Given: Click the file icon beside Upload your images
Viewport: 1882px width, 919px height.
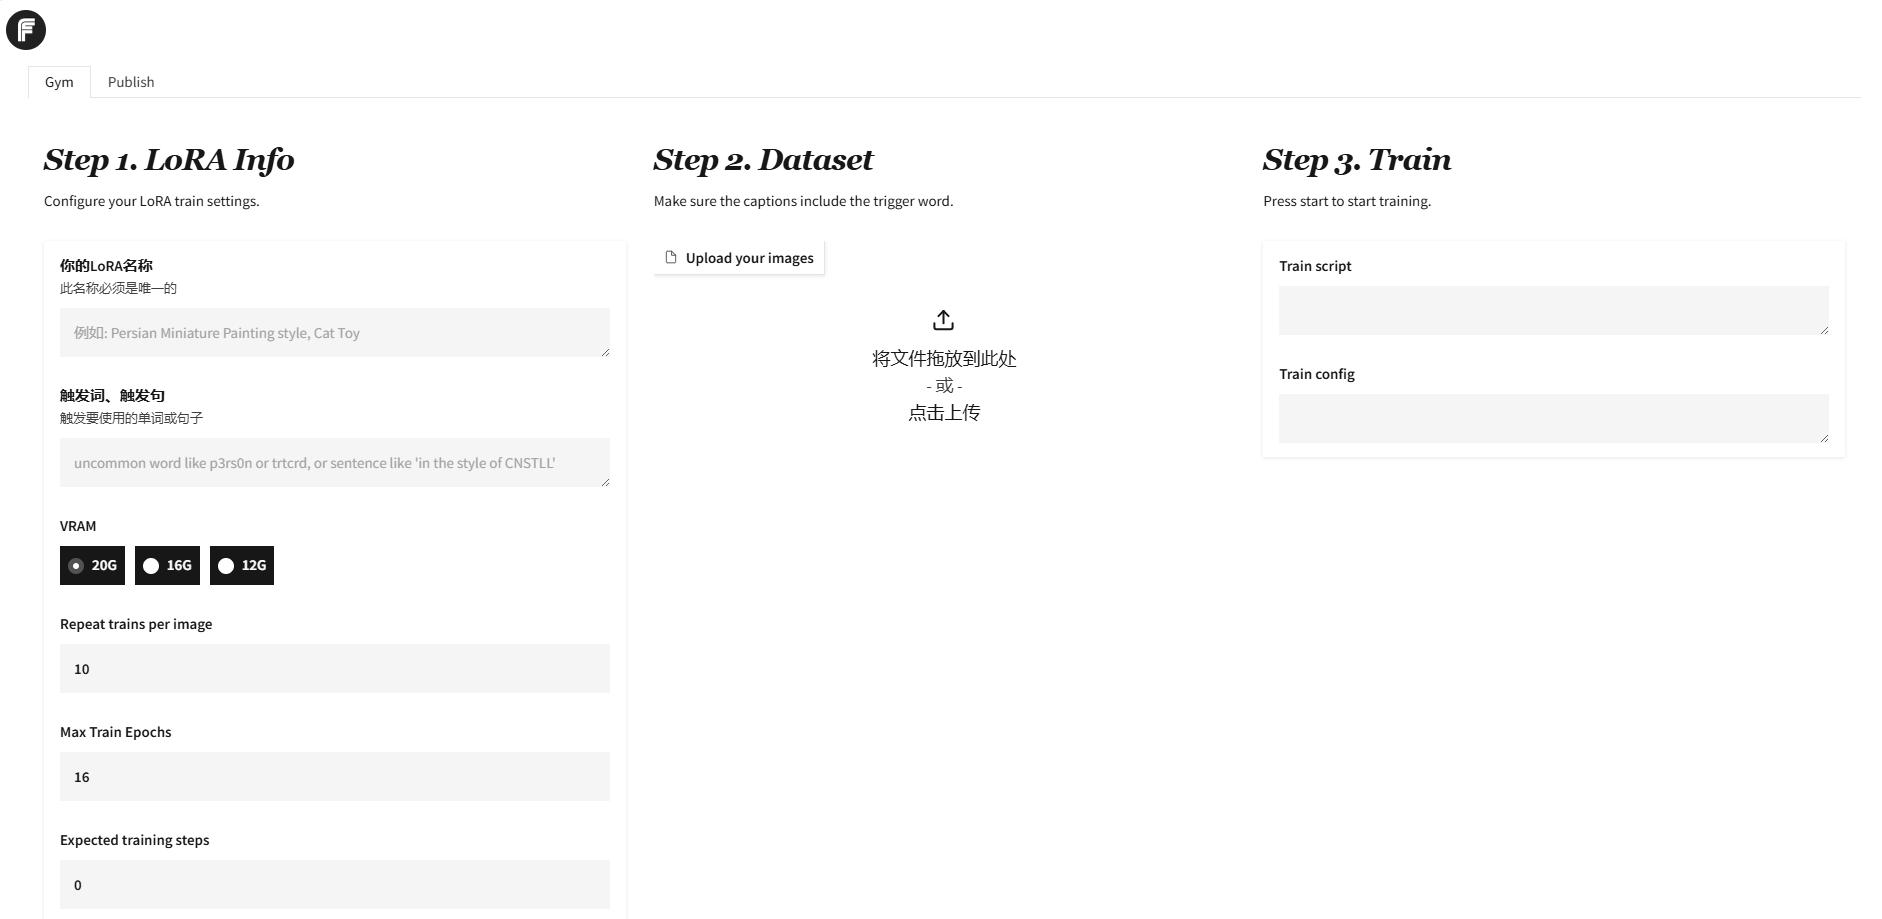Looking at the screenshot, I should (x=671, y=257).
